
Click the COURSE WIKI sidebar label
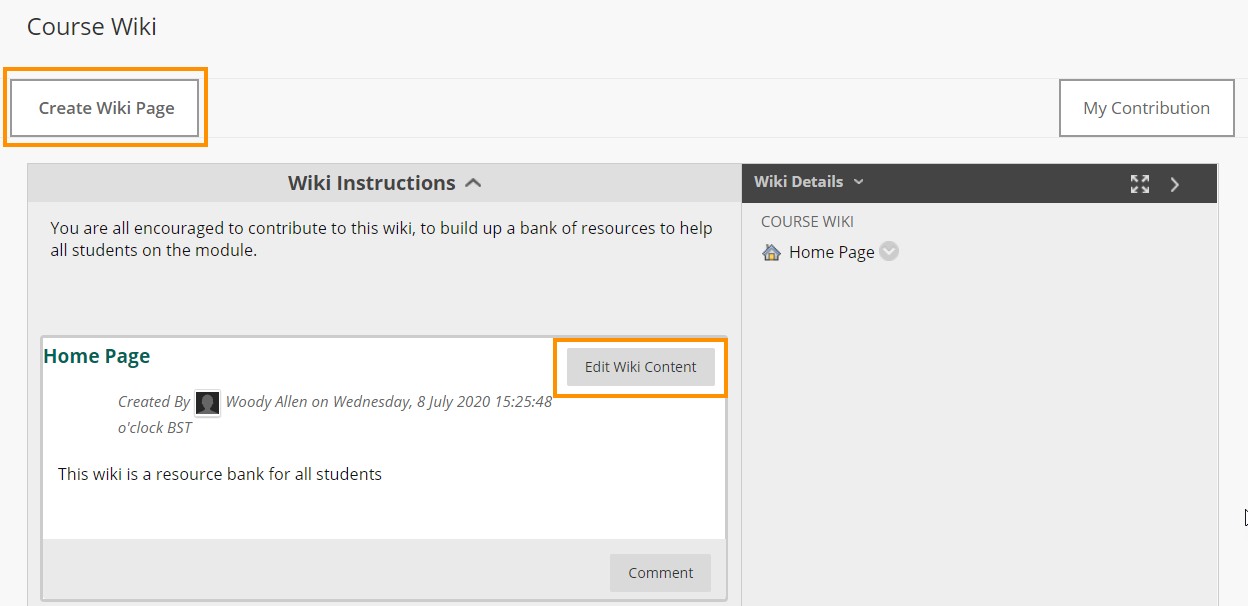(x=807, y=222)
